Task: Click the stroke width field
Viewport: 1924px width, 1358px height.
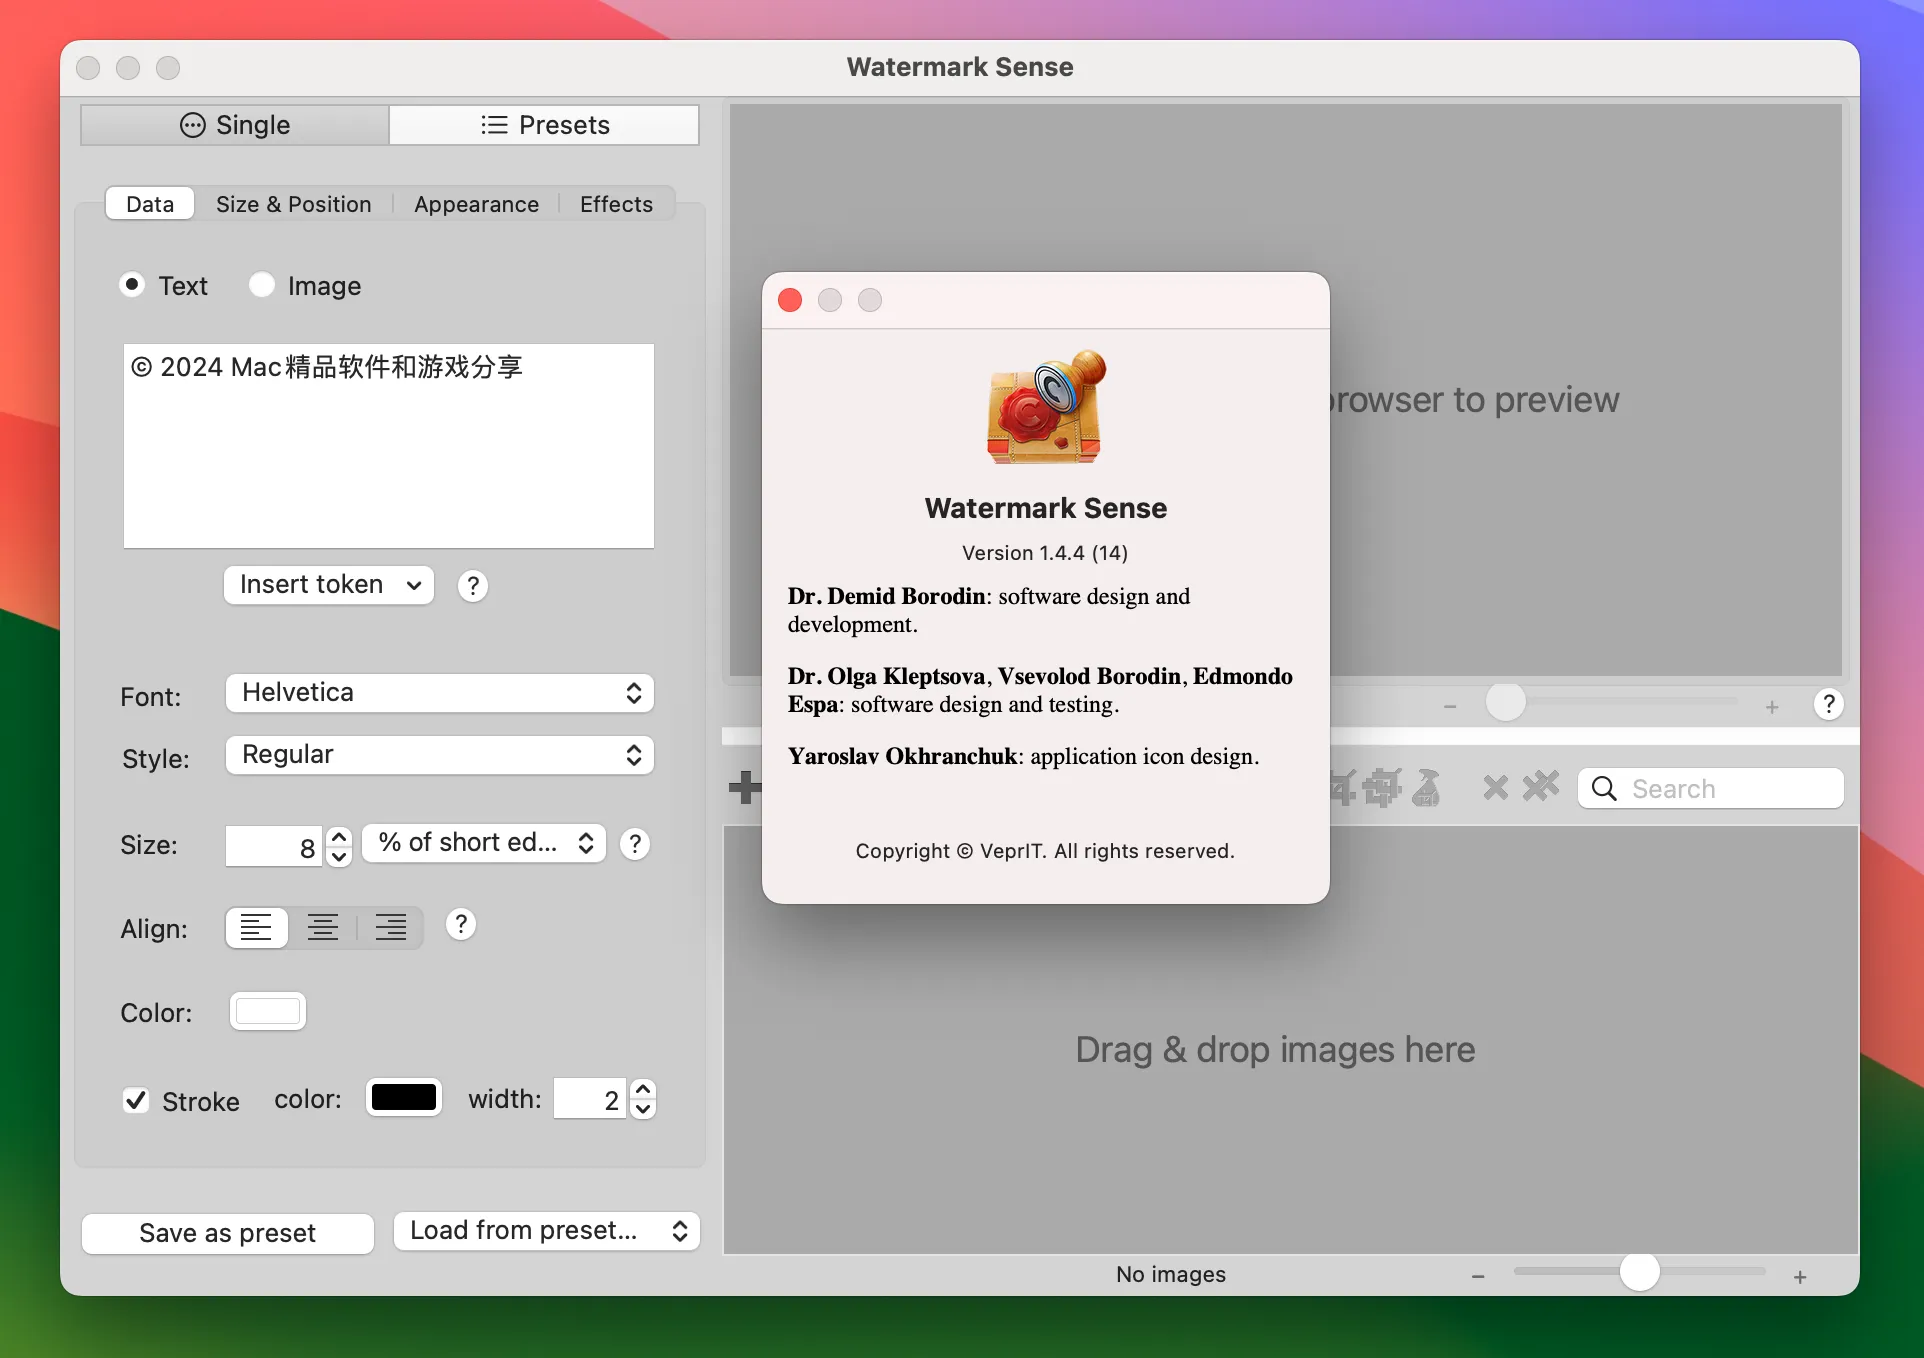Action: (590, 1099)
